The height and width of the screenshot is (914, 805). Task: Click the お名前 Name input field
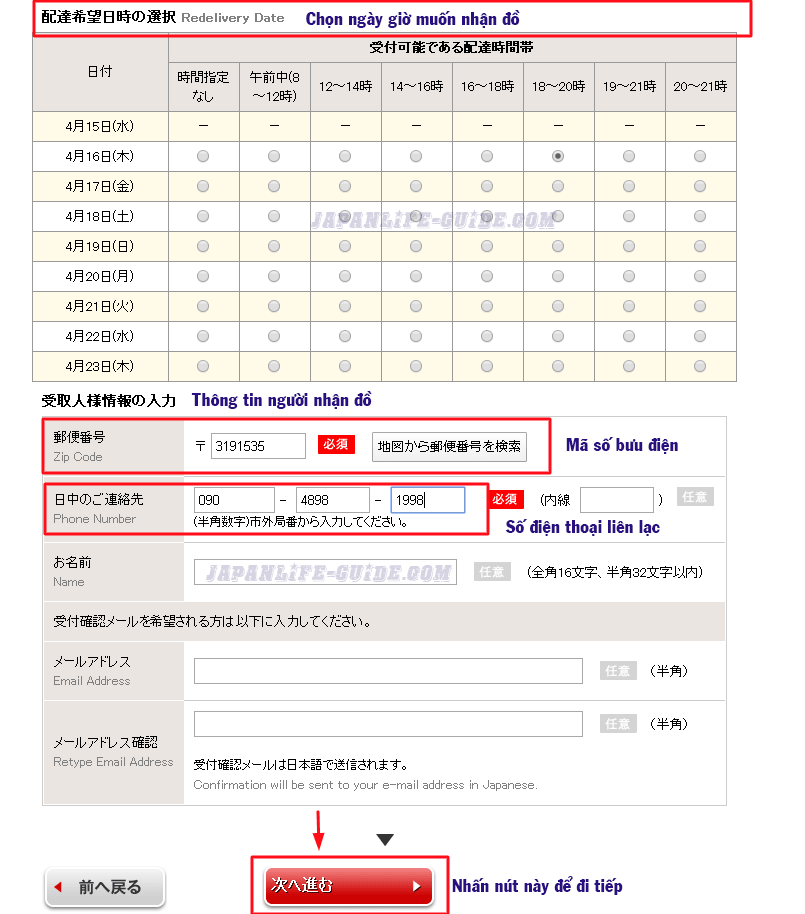pos(325,571)
